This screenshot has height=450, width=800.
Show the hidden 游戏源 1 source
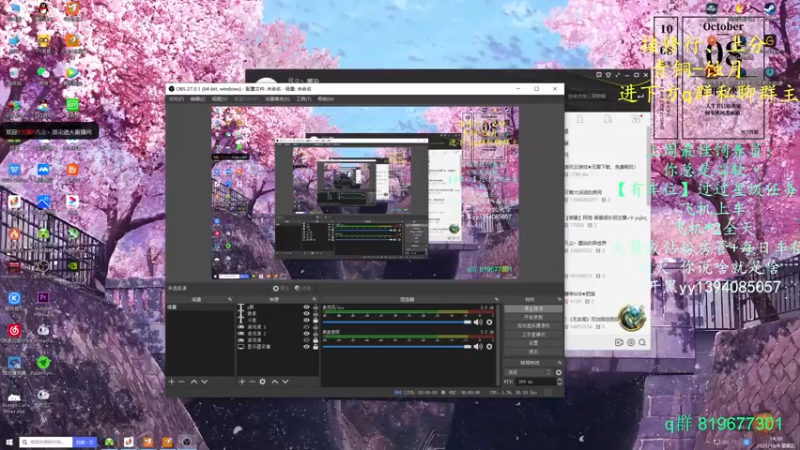point(306,327)
